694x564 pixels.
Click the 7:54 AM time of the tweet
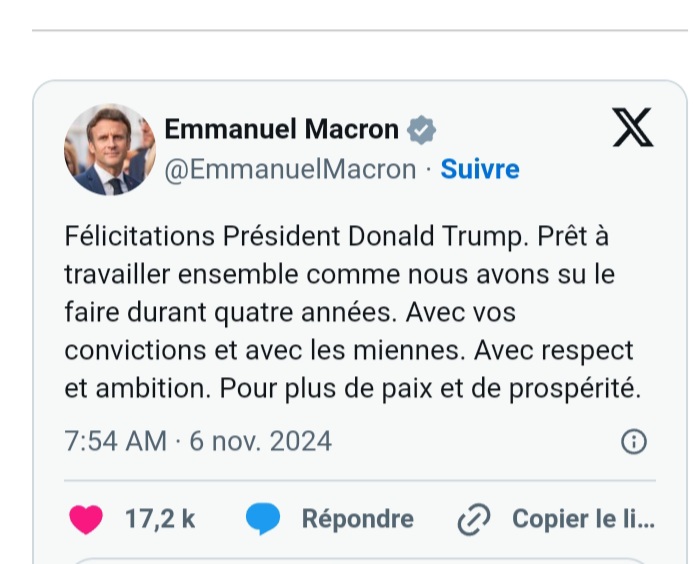(116, 441)
